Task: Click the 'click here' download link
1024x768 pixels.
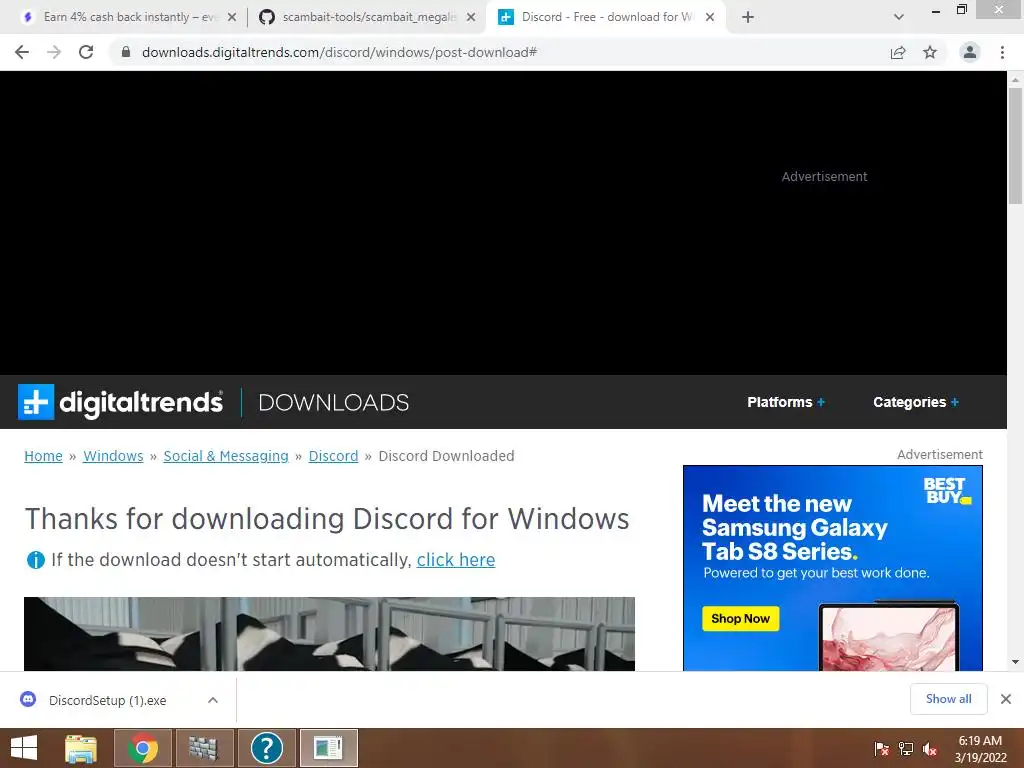Action: click(x=456, y=560)
